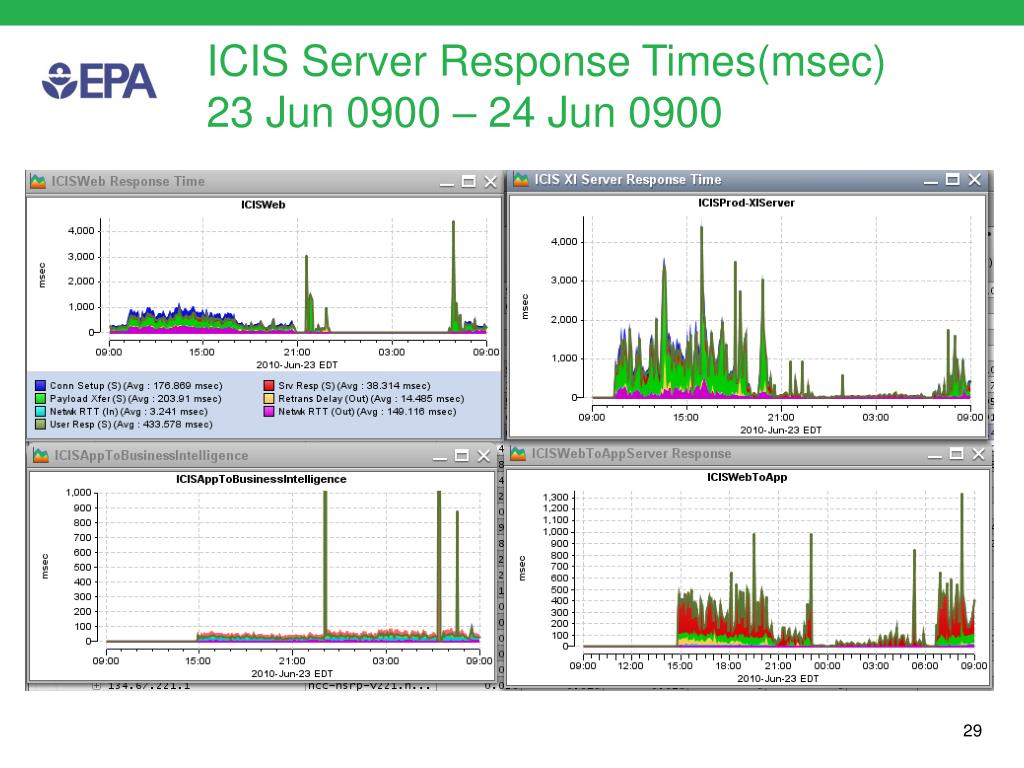This screenshot has height=768, width=1024.
Task: Click the green Payload Xfer legend swatch
Action: coord(40,398)
